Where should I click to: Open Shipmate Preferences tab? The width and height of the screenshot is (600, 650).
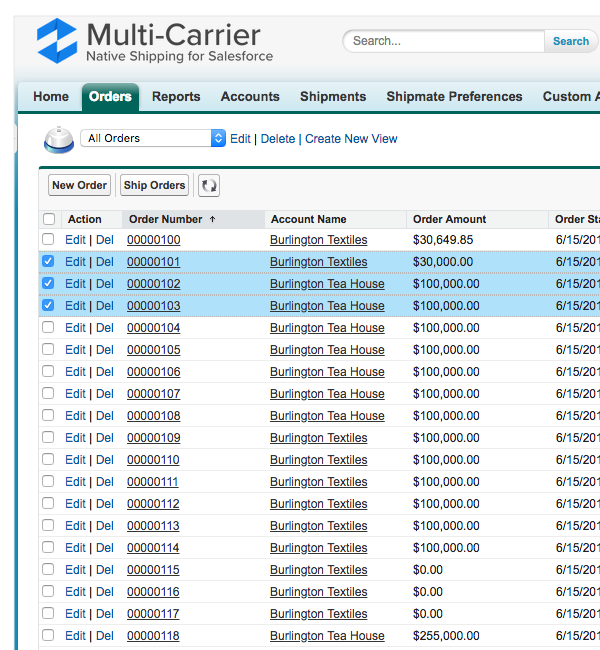coord(454,97)
